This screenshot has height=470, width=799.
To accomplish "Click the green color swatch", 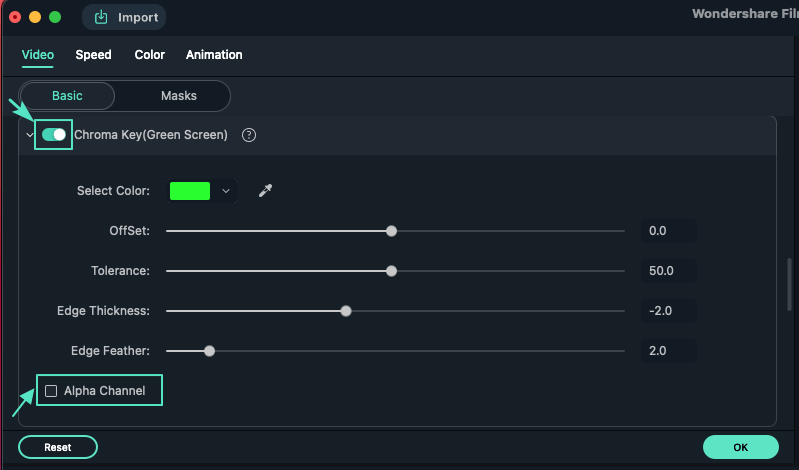I will click(190, 190).
